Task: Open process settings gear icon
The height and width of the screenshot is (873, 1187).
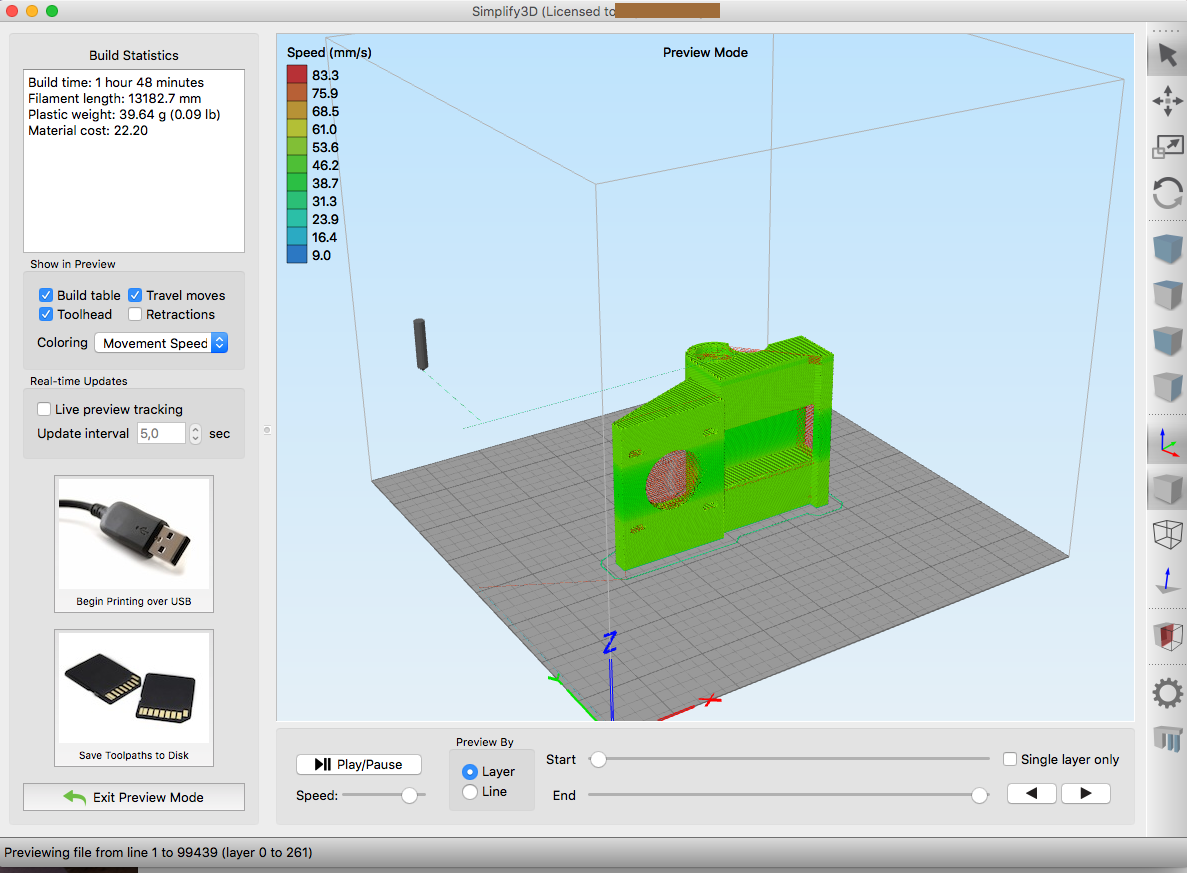Action: 1166,692
